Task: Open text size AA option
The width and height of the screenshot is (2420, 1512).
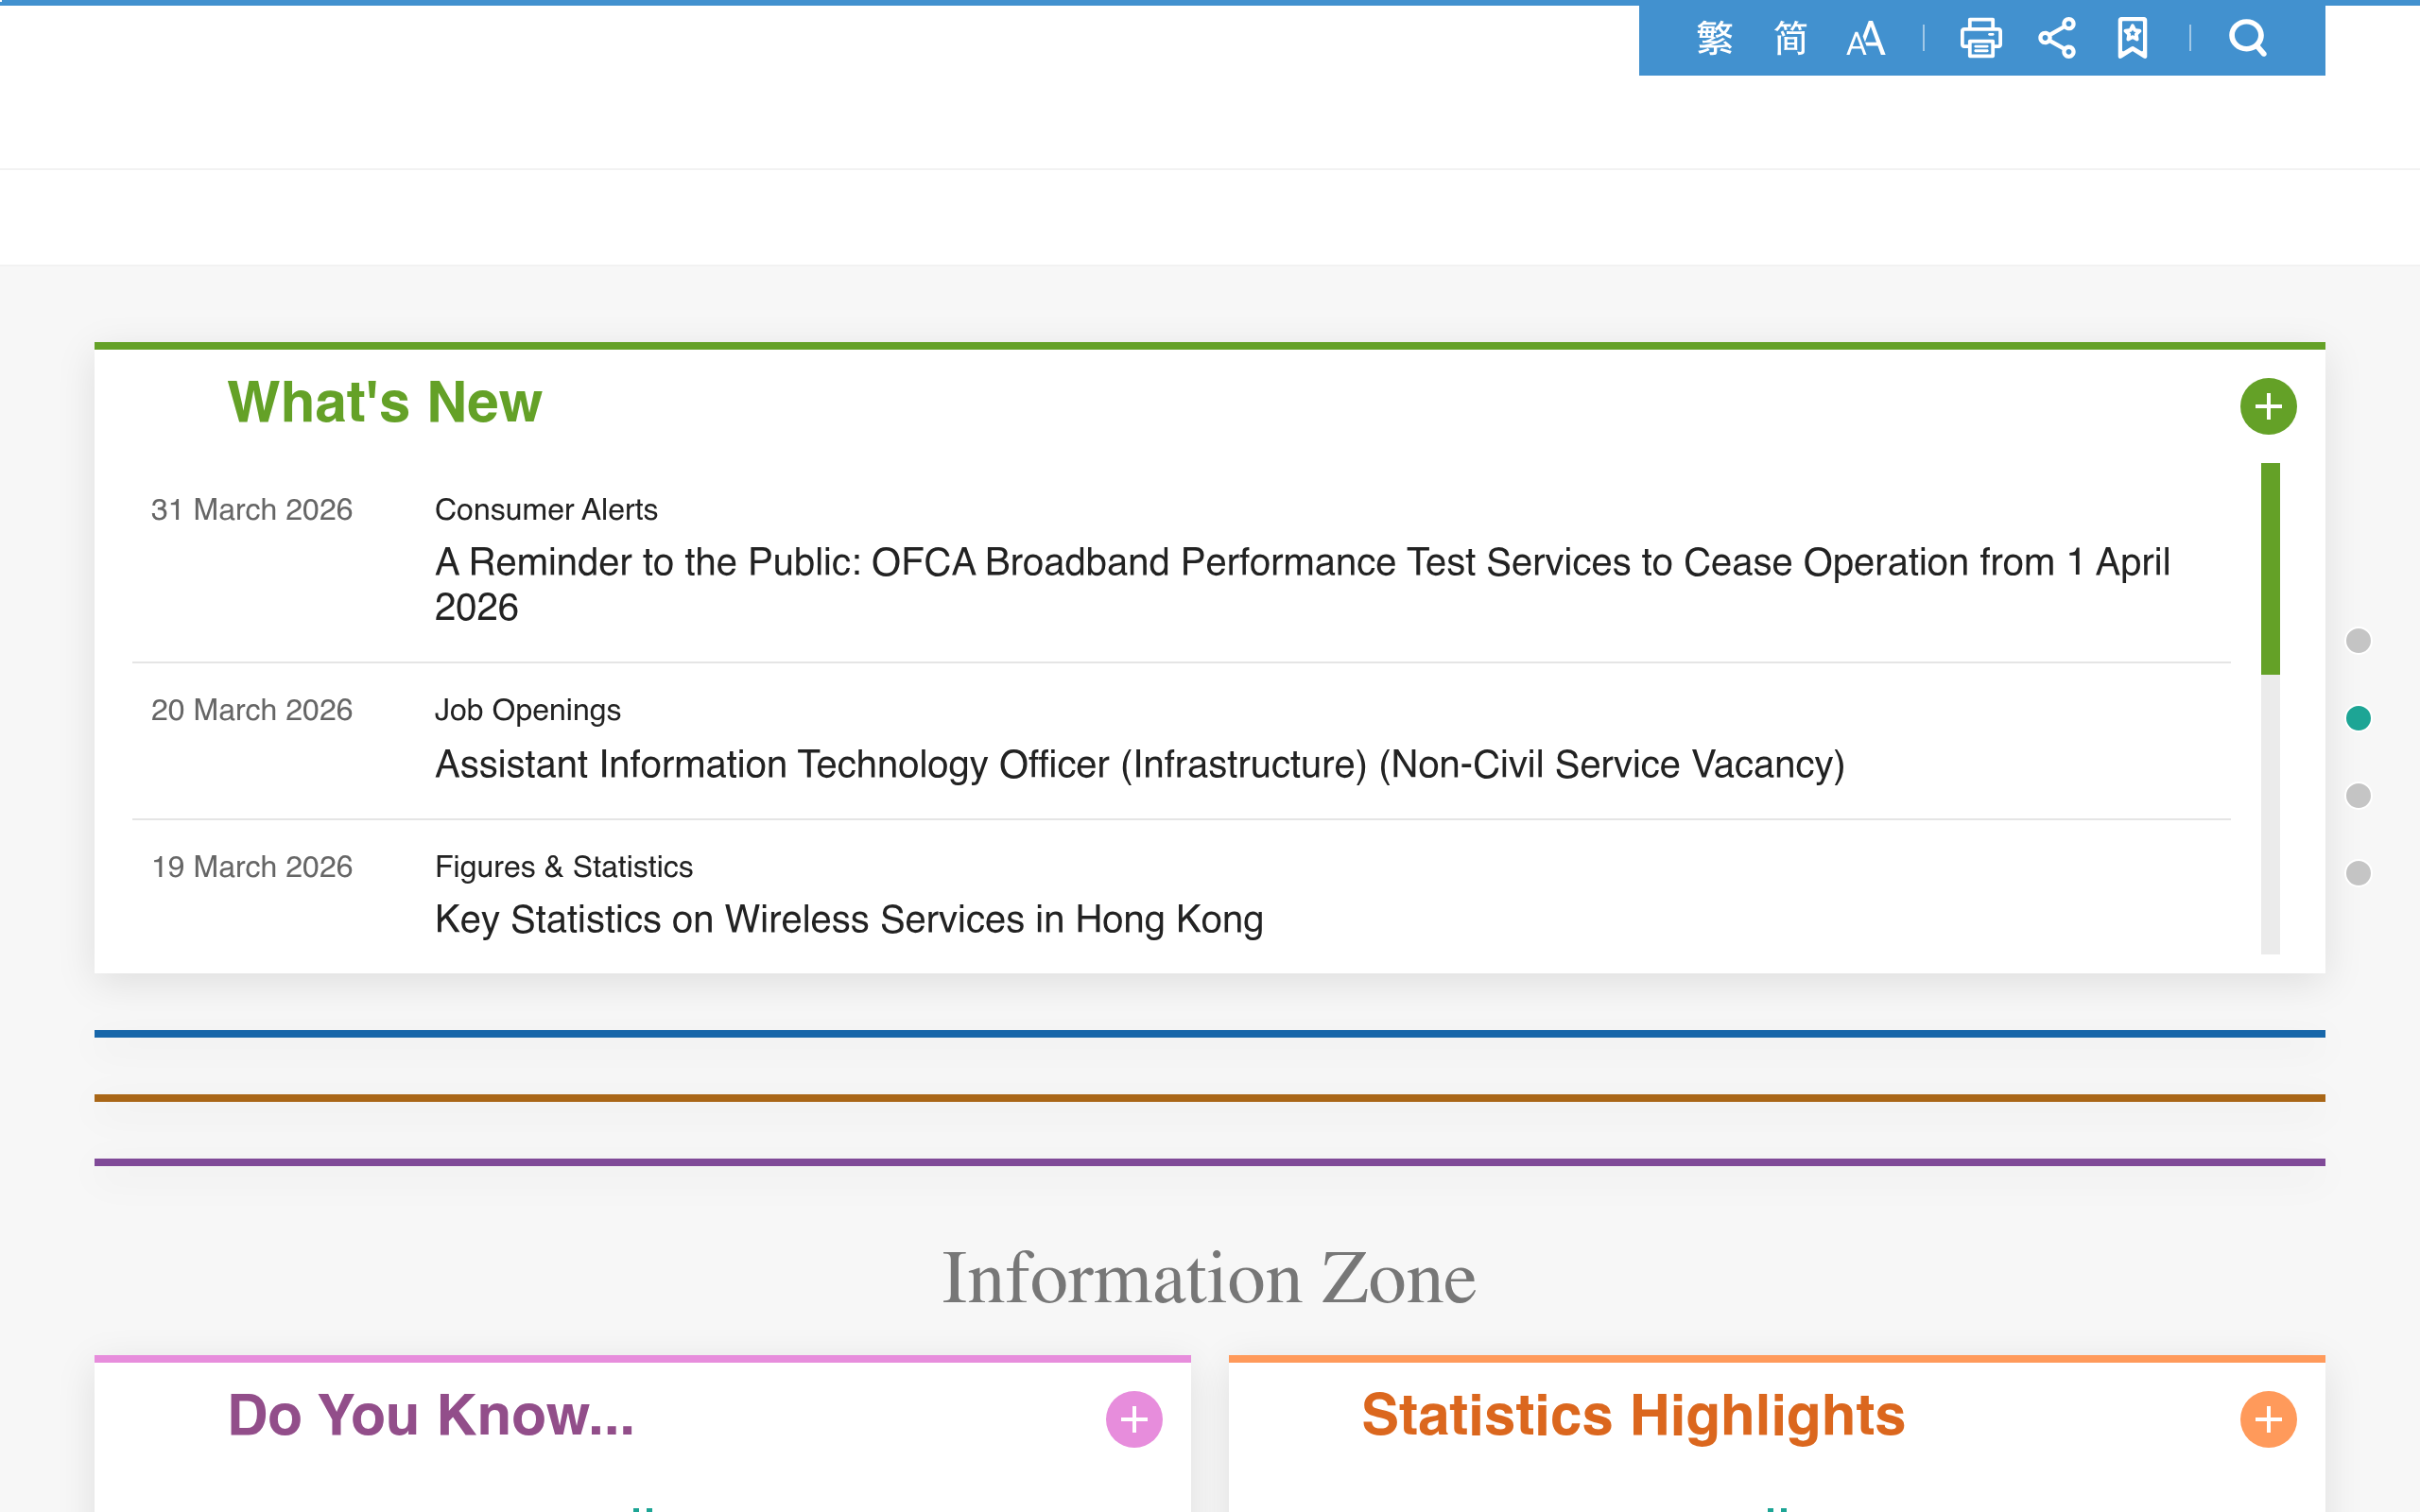Action: tap(1865, 39)
